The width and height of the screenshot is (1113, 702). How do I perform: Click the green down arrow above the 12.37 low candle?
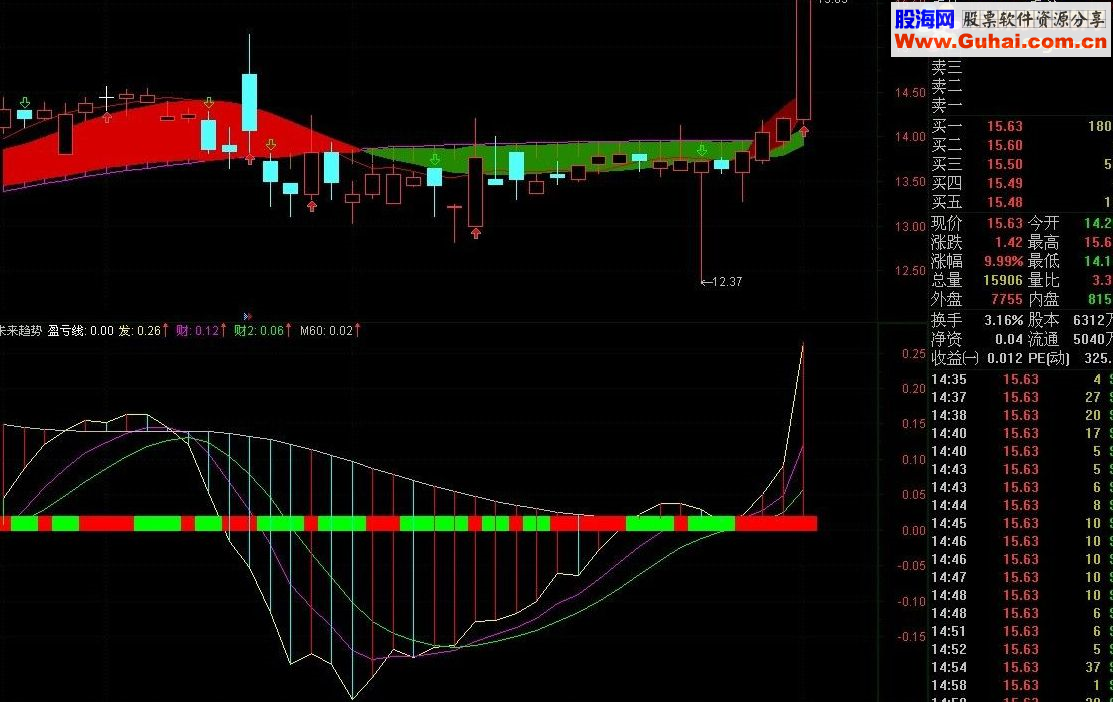point(701,150)
